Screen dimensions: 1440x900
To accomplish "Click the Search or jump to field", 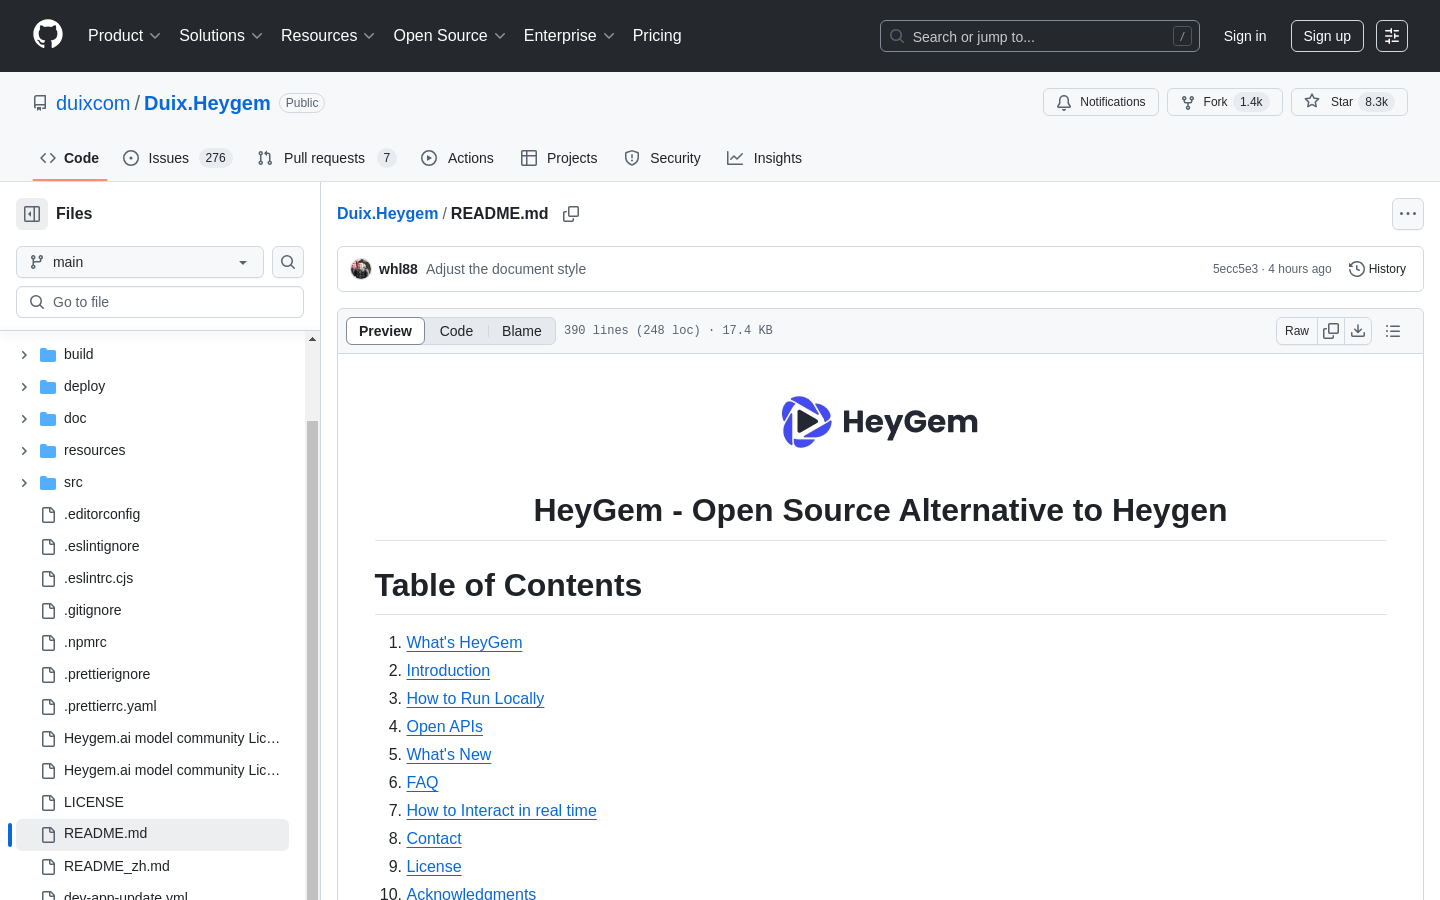I will [x=1040, y=36].
